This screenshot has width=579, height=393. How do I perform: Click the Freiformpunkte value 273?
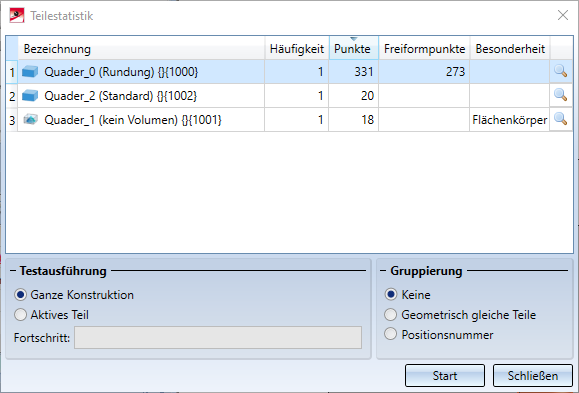455,72
